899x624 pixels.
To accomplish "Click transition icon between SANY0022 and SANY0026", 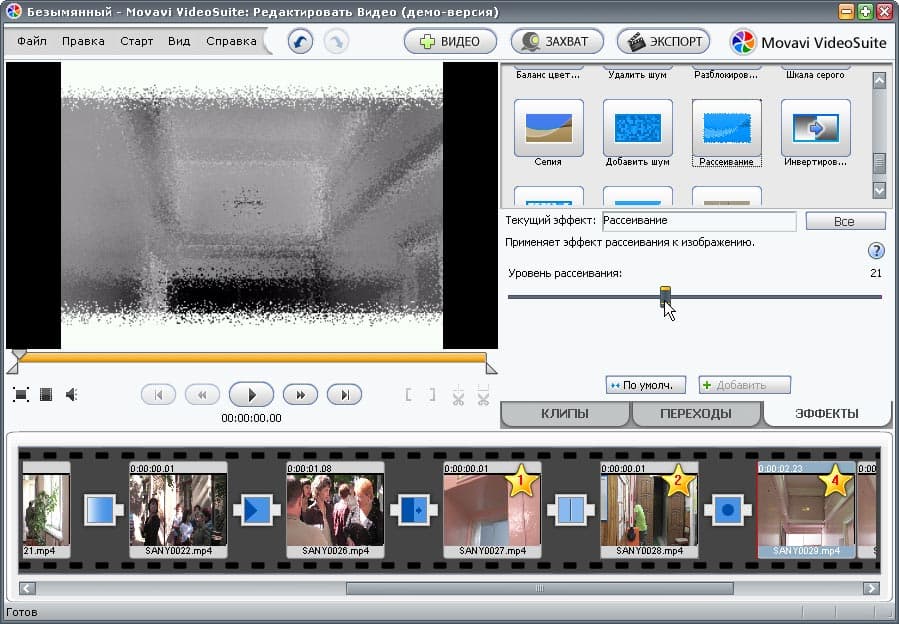I will (x=257, y=510).
